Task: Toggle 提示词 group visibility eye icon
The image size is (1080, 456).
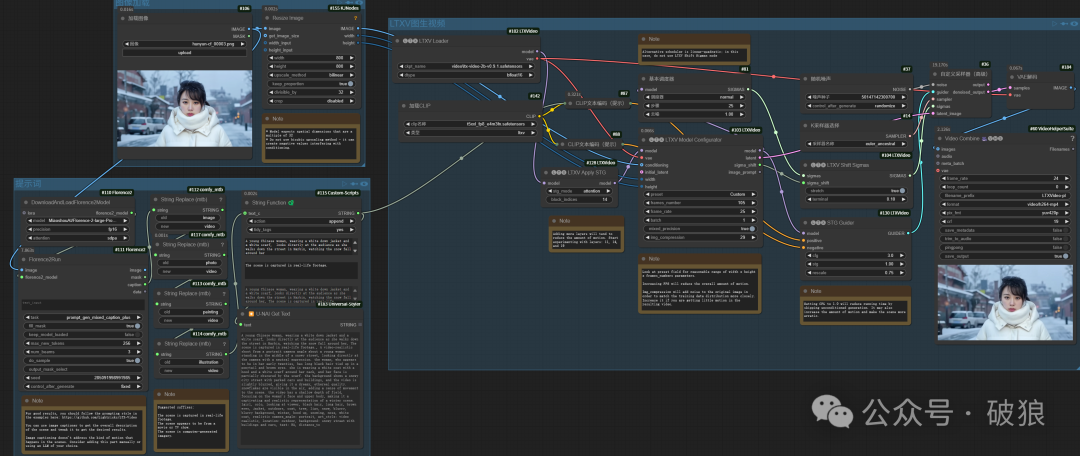Action: click(363, 184)
